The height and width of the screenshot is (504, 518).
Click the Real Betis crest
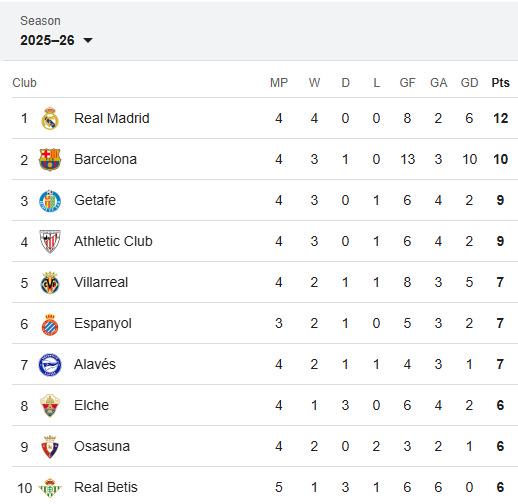click(50, 488)
